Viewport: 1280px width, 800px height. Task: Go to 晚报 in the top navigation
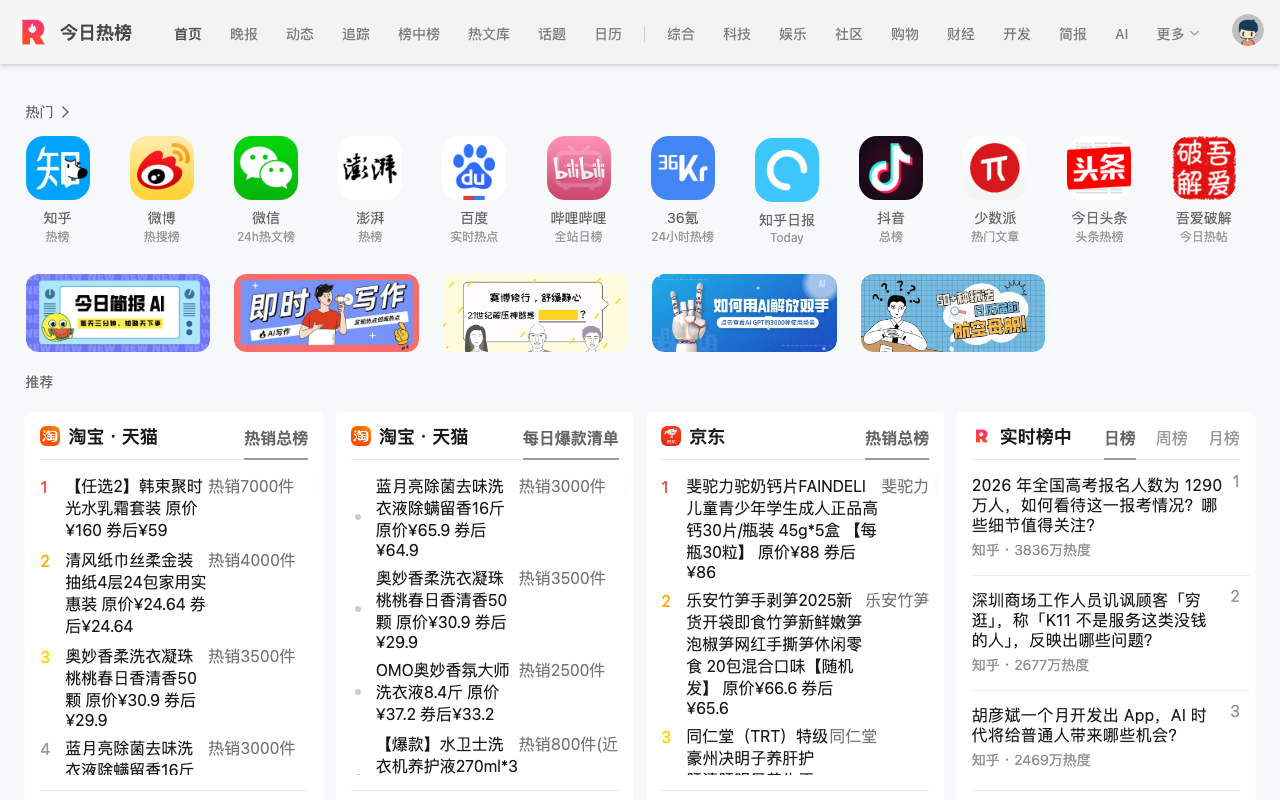tap(244, 34)
